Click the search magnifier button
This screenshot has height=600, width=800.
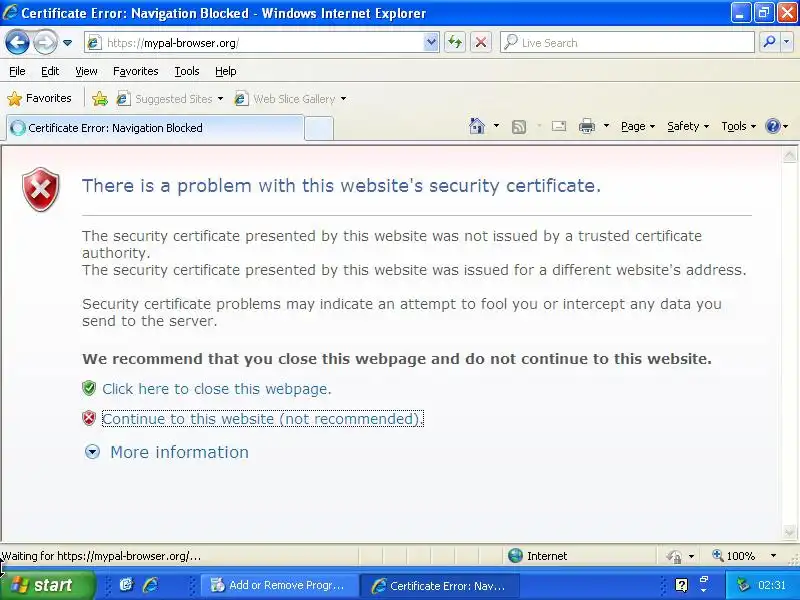pyautogui.click(x=769, y=42)
